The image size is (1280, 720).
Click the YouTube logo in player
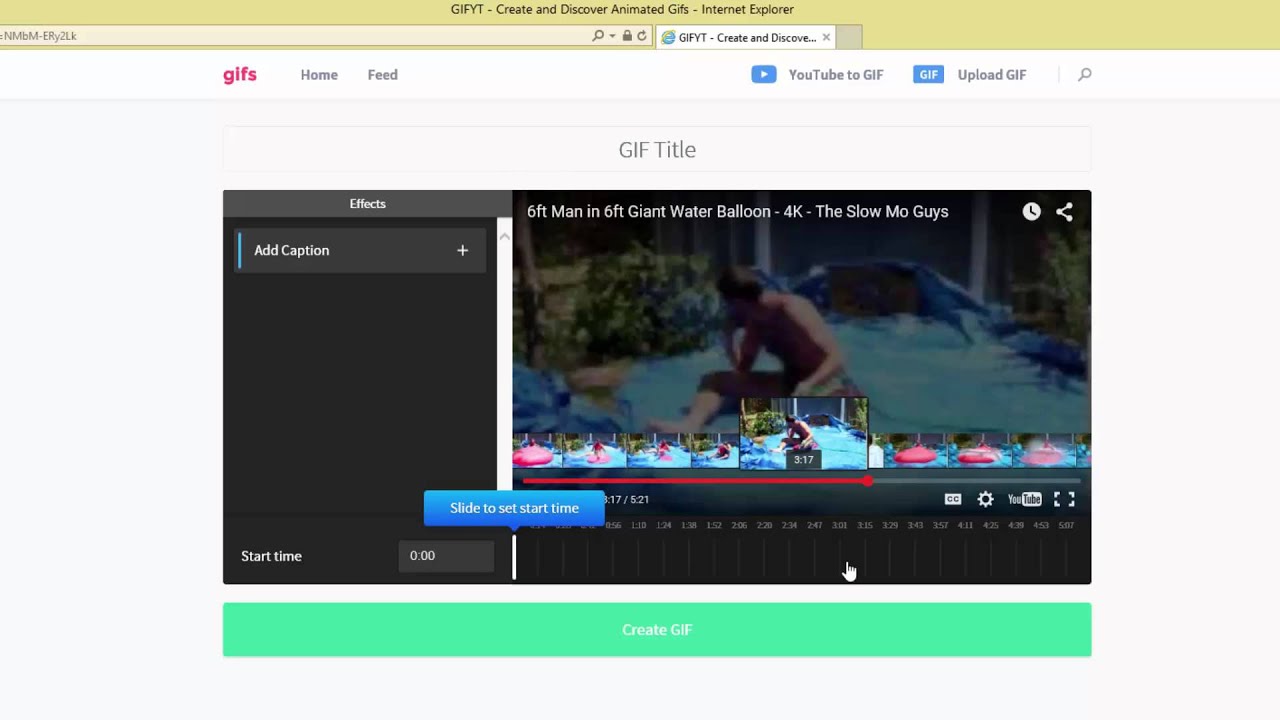pyautogui.click(x=1024, y=499)
